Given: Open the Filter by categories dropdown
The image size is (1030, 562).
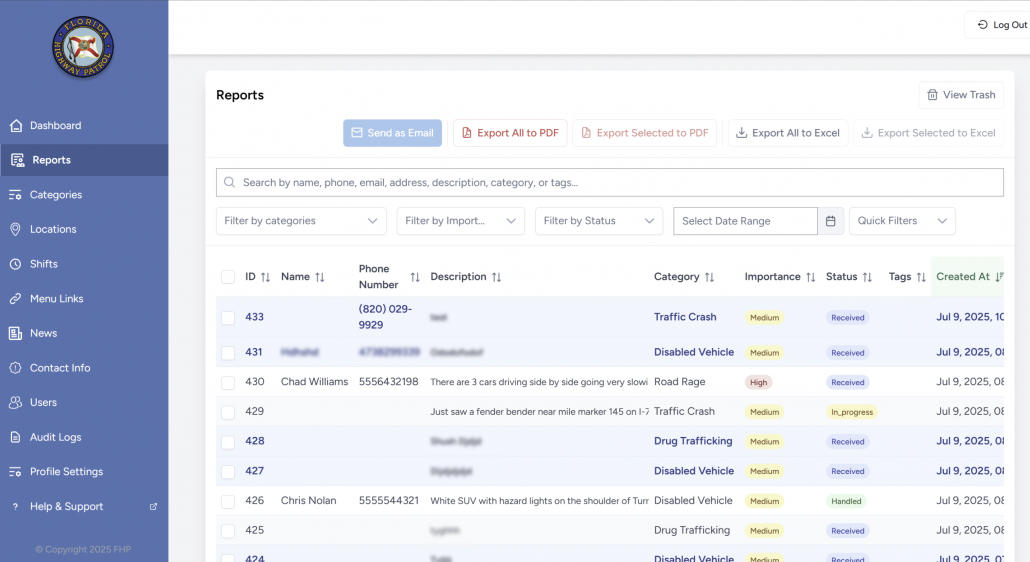Looking at the screenshot, I should click(x=301, y=221).
